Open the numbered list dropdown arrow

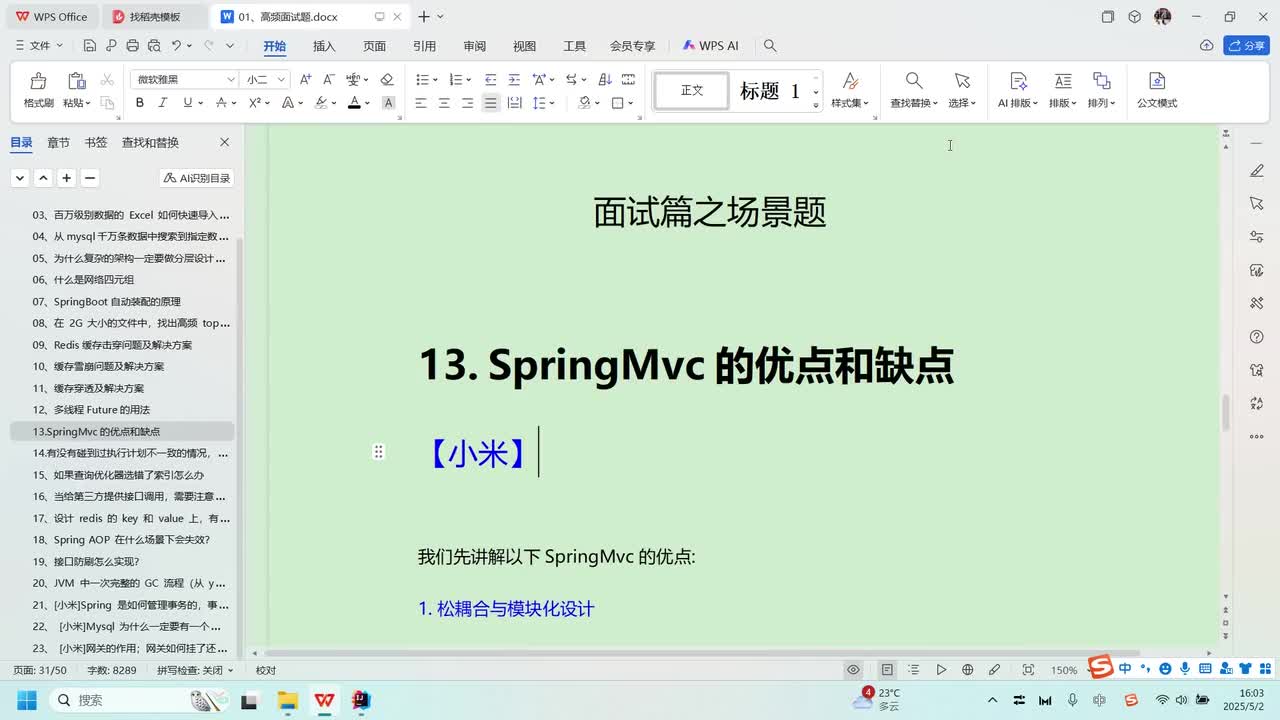(x=469, y=79)
